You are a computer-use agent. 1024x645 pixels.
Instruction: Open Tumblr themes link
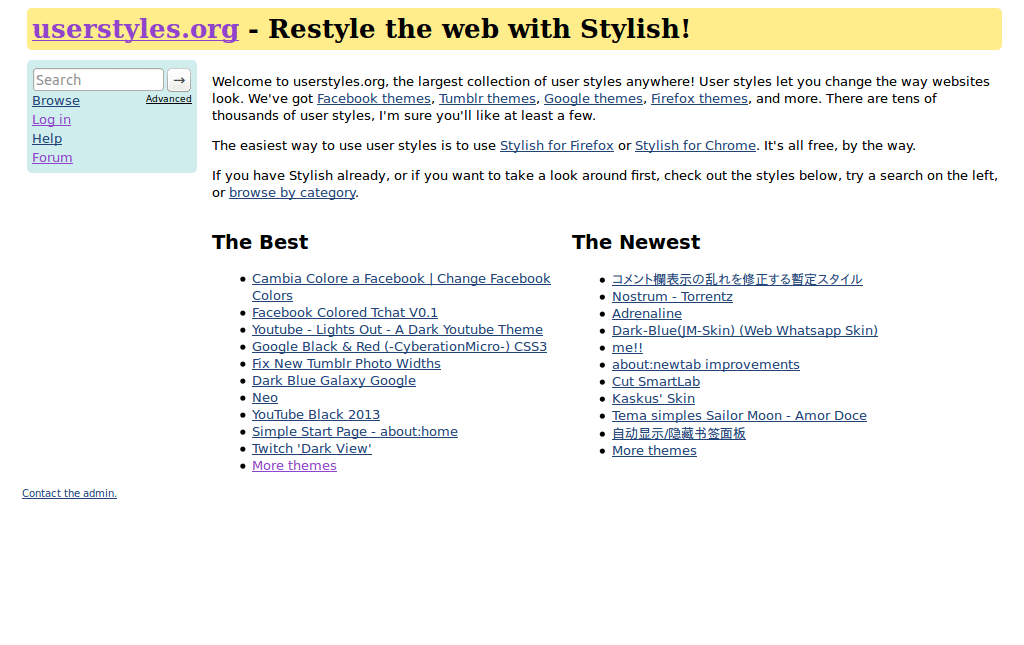[487, 98]
